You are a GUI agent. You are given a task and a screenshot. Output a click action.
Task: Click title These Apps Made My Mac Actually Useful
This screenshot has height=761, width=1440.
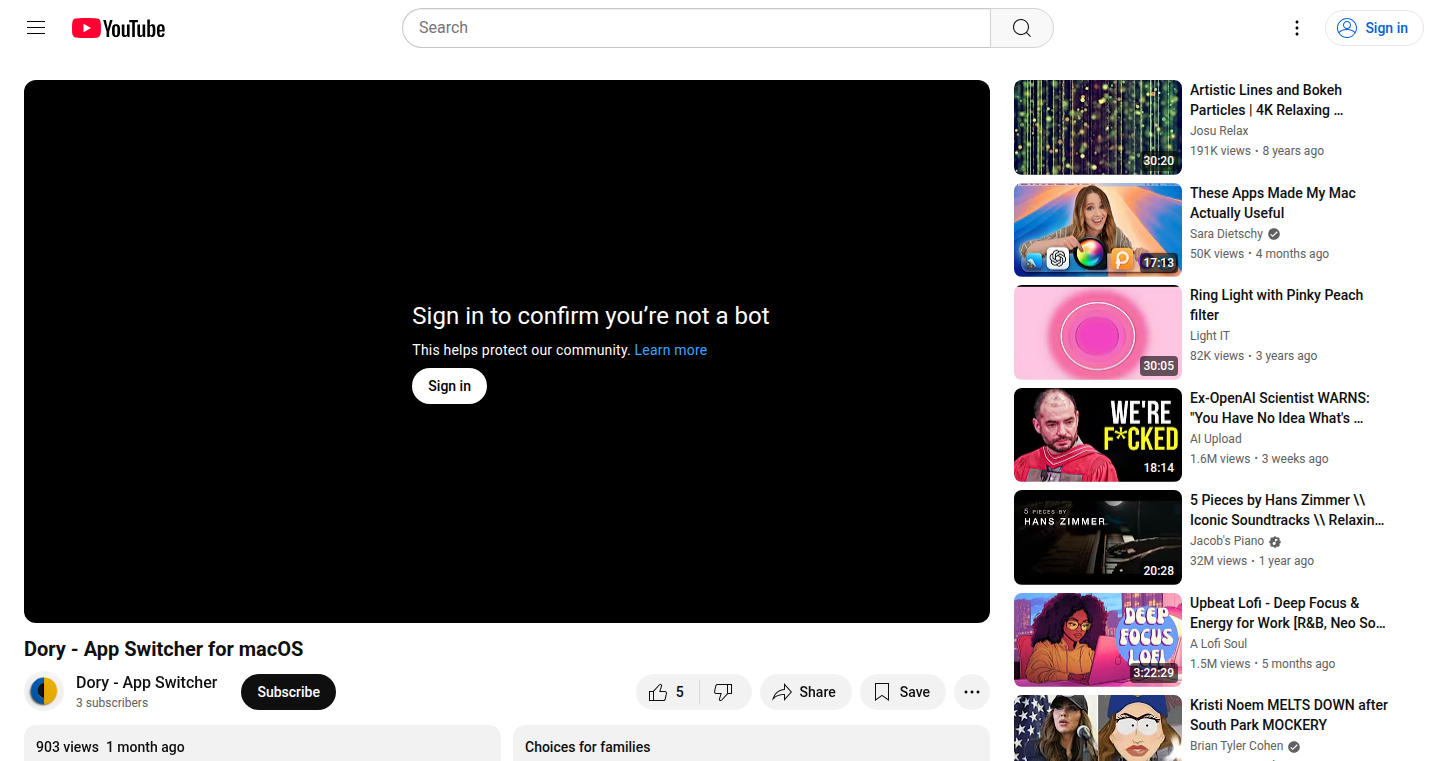coord(1273,203)
